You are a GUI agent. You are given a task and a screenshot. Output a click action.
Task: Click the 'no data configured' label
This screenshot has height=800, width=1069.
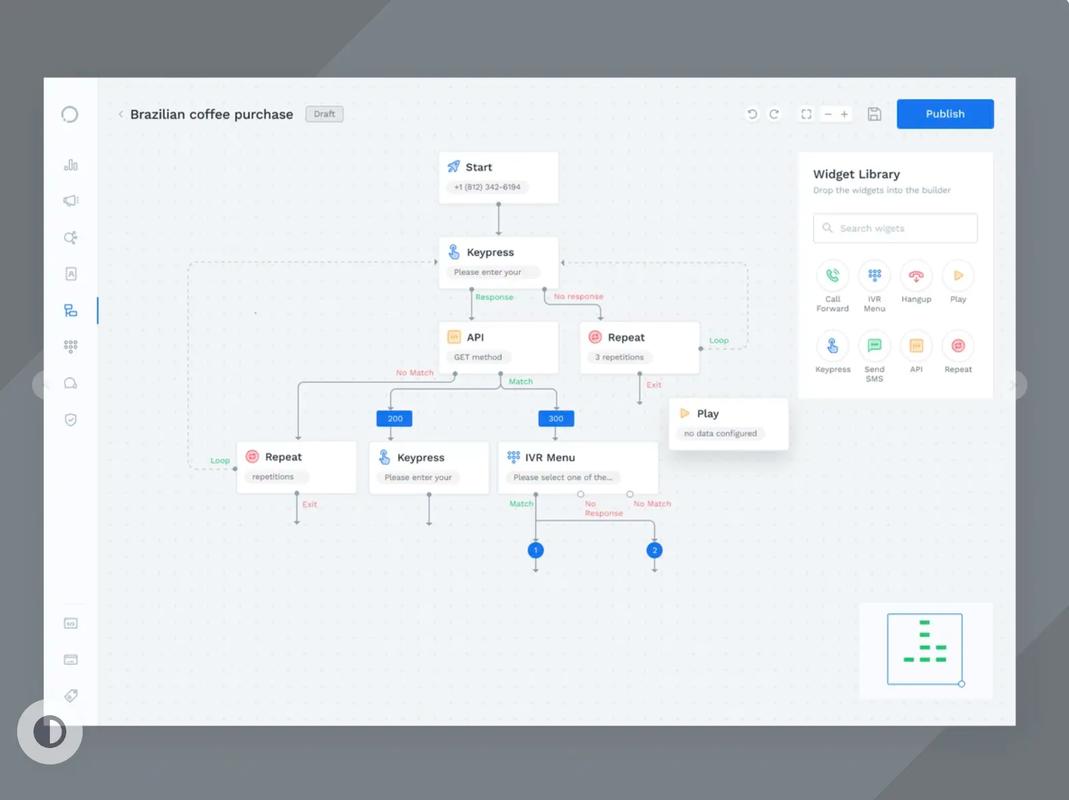720,433
